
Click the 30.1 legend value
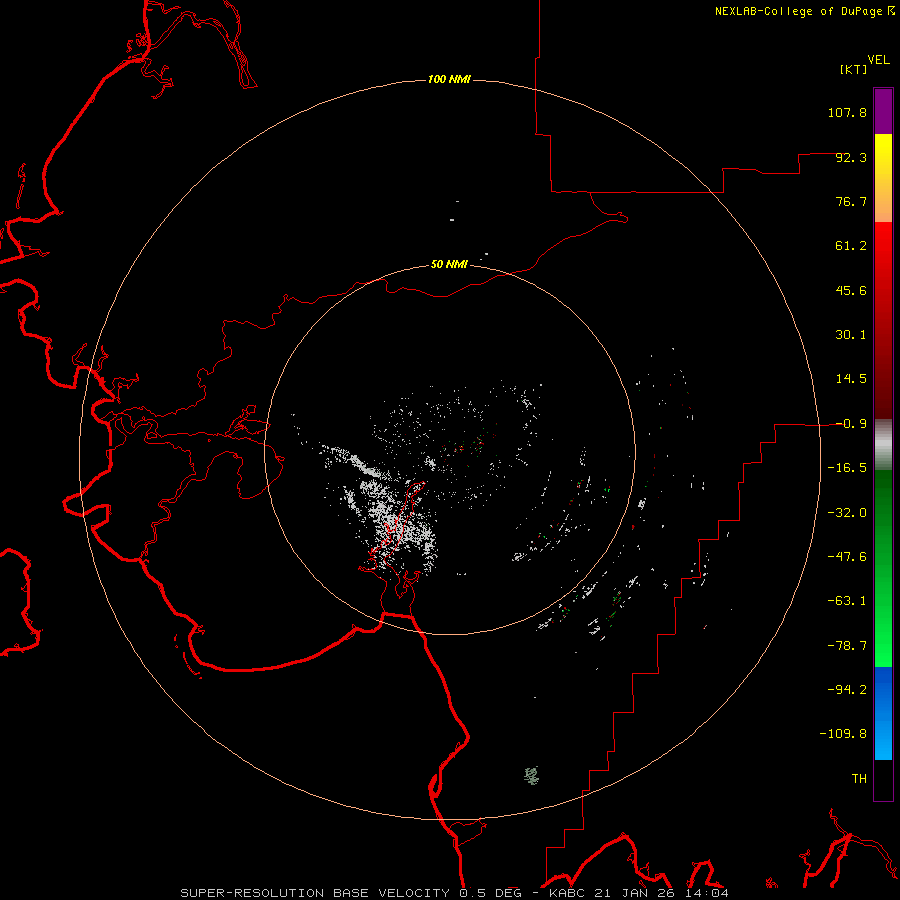pyautogui.click(x=851, y=335)
